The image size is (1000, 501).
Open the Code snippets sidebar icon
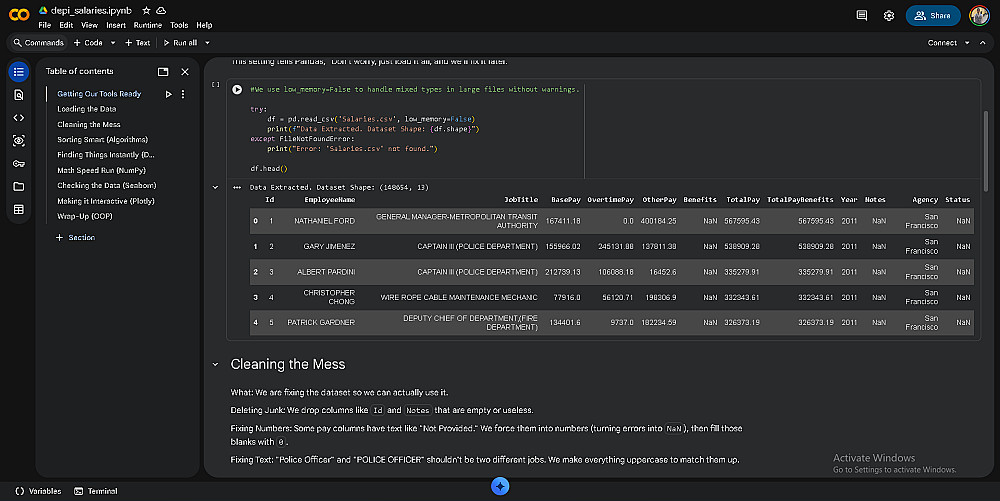(x=19, y=117)
